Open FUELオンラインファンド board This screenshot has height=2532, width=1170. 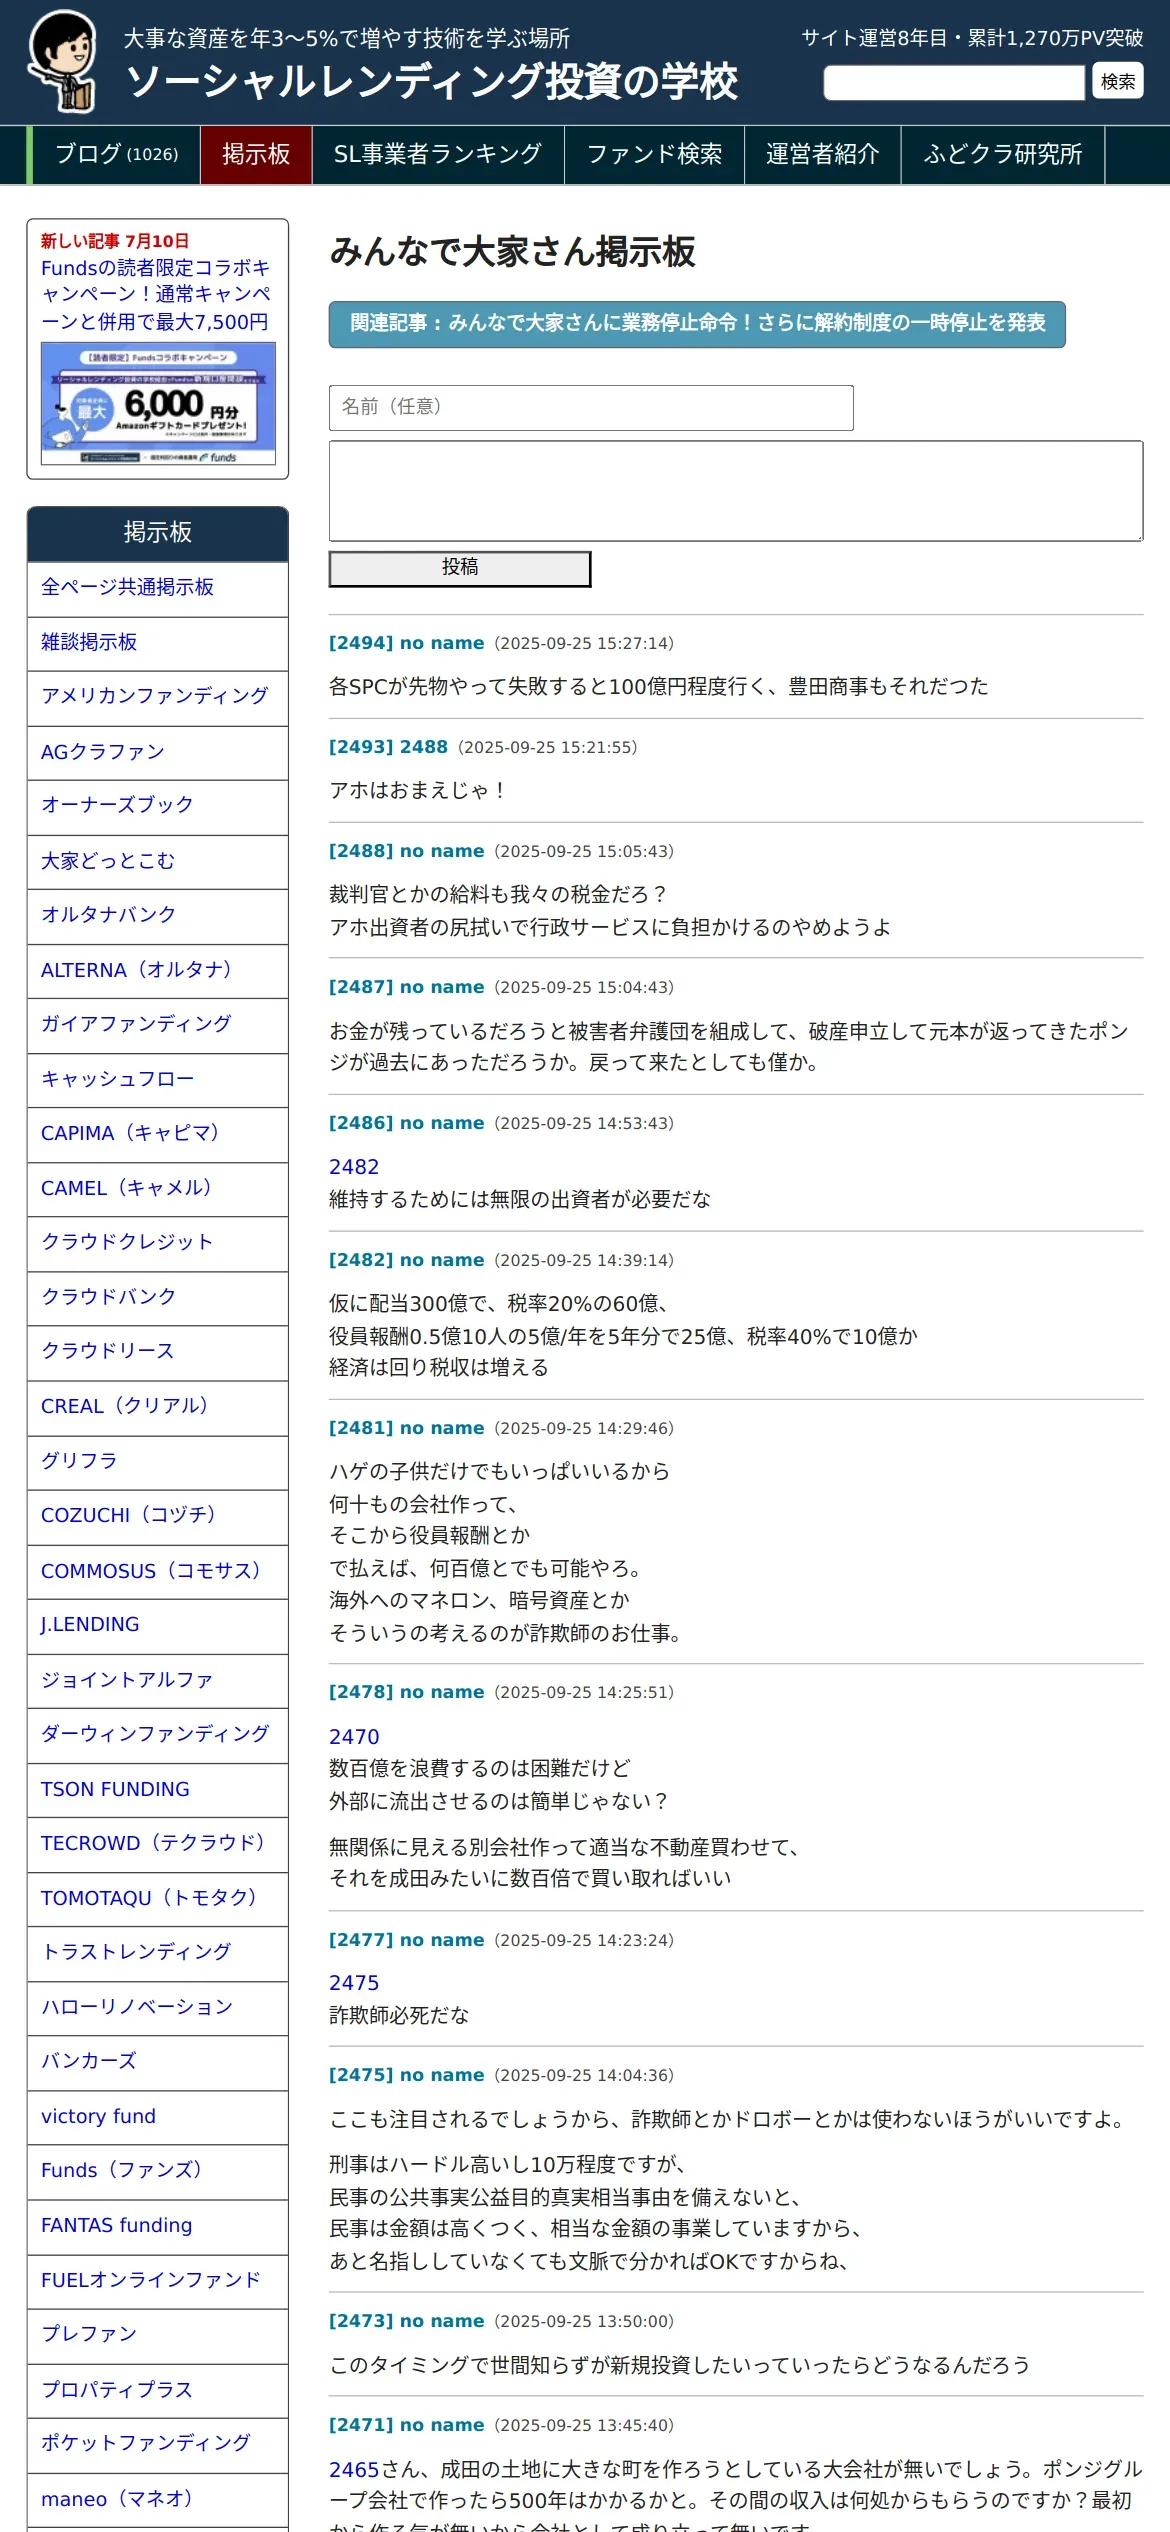[x=158, y=2280]
